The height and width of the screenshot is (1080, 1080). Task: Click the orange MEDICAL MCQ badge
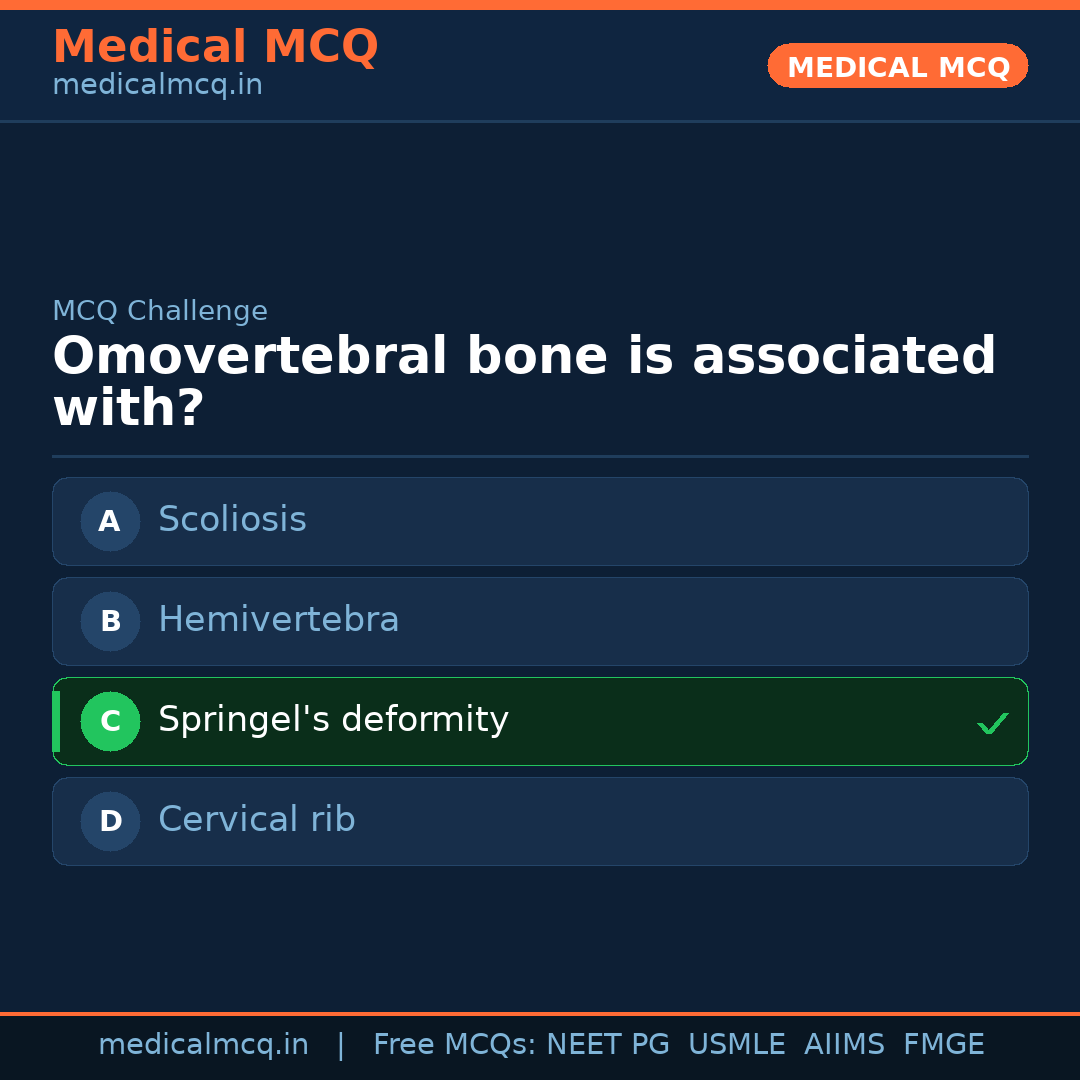(897, 66)
